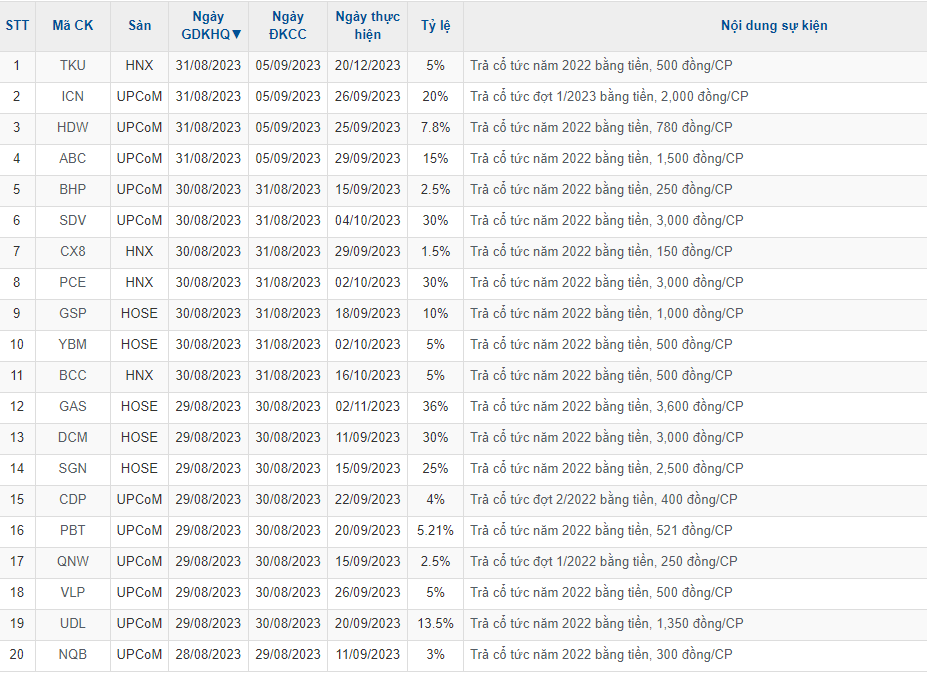Click the GSP dividend event description
The width and height of the screenshot is (927, 675).
pyautogui.click(x=601, y=313)
